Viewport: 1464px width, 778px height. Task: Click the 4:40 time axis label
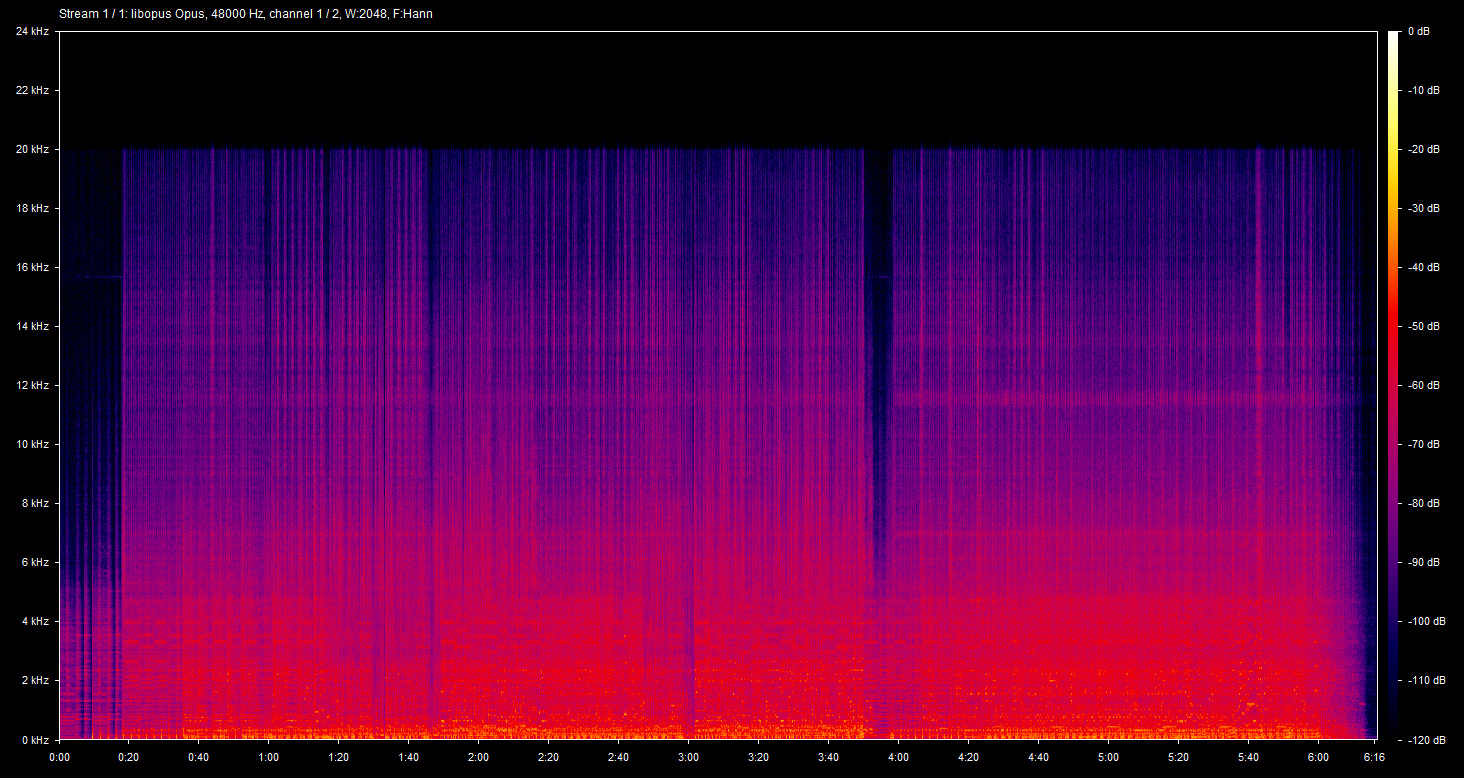[1039, 757]
